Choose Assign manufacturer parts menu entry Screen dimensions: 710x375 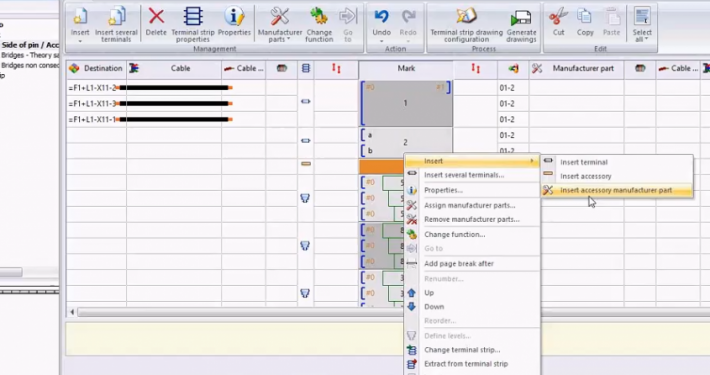tap(470, 205)
